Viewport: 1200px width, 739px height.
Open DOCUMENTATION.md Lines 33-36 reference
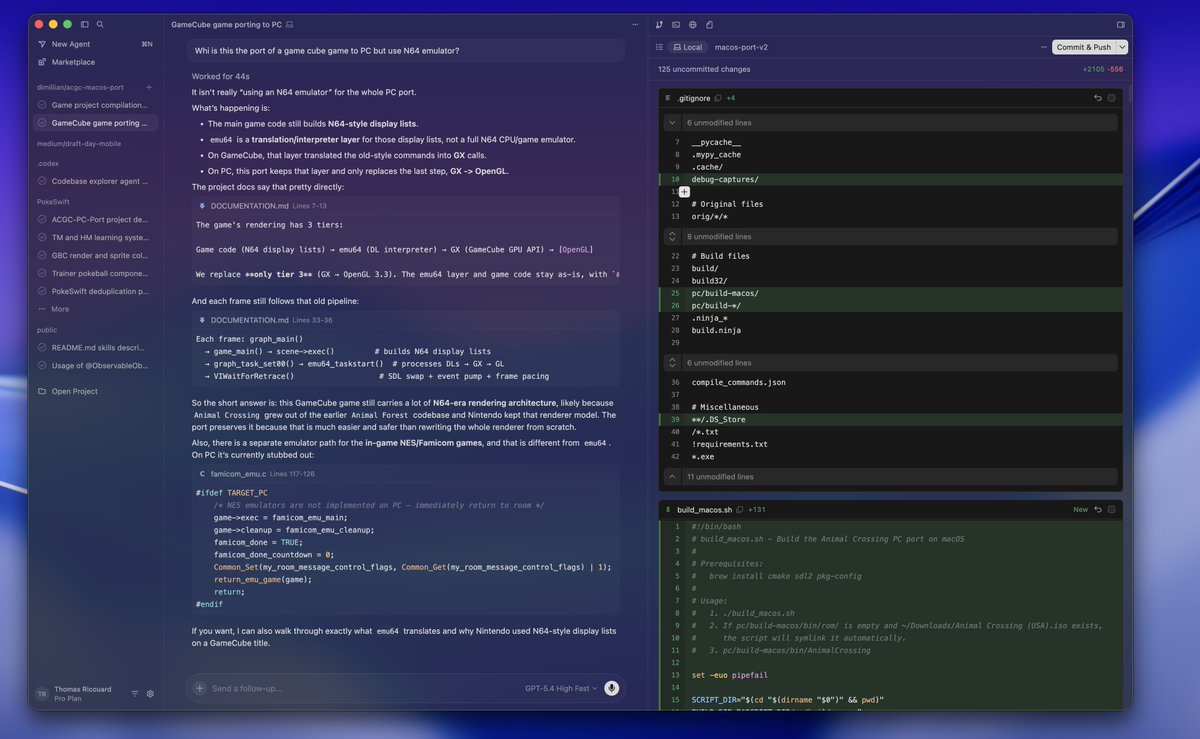[265, 320]
